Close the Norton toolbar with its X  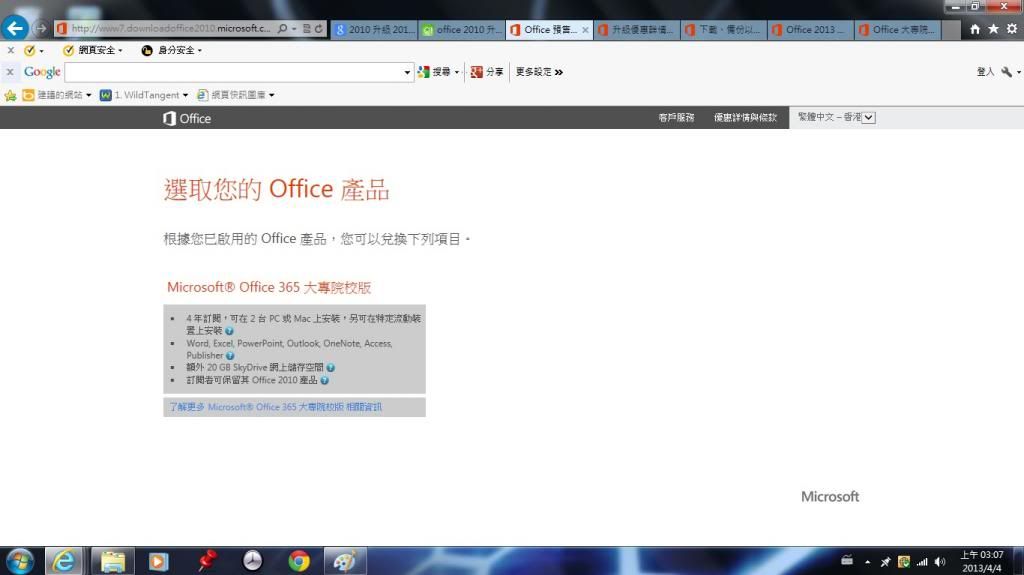[10, 50]
